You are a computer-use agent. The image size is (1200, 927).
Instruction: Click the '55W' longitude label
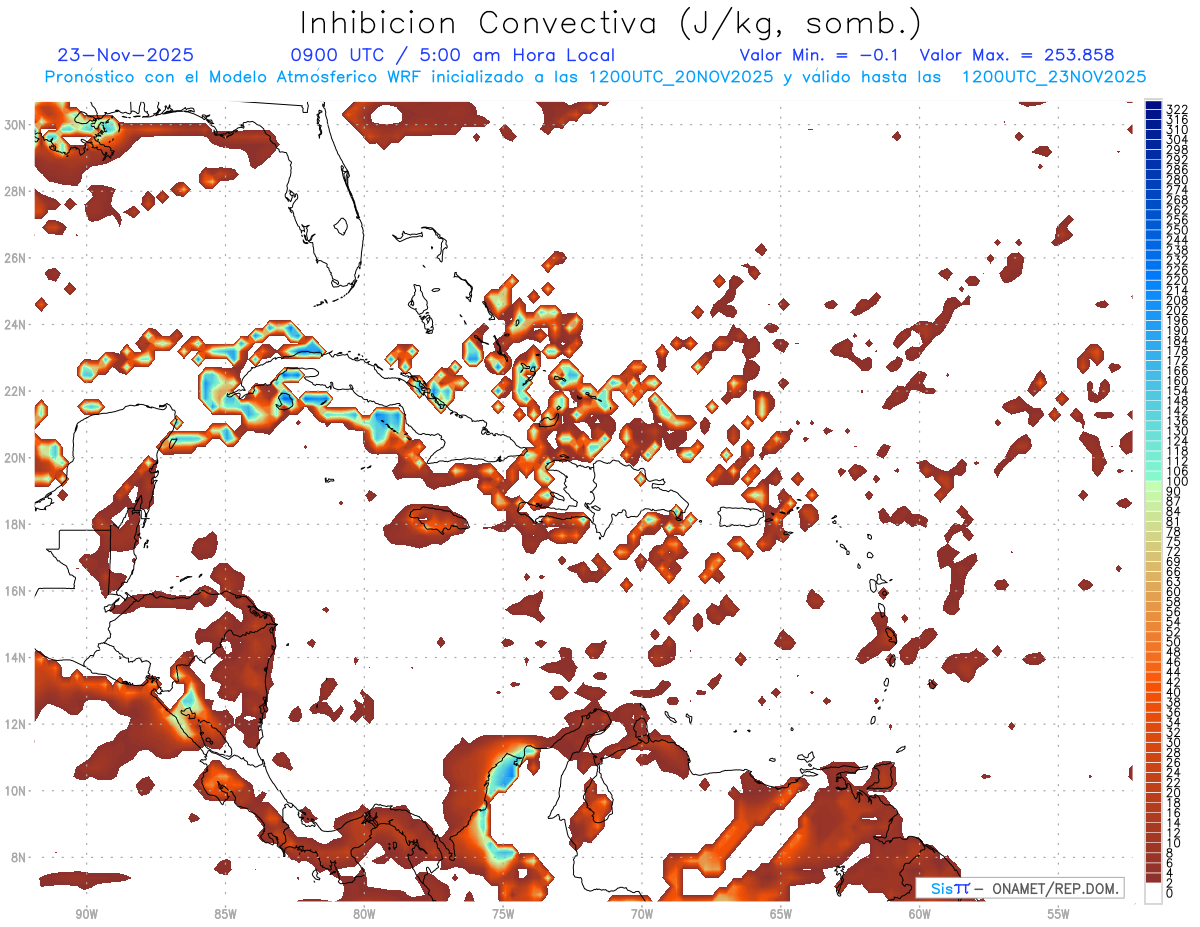tap(1059, 914)
